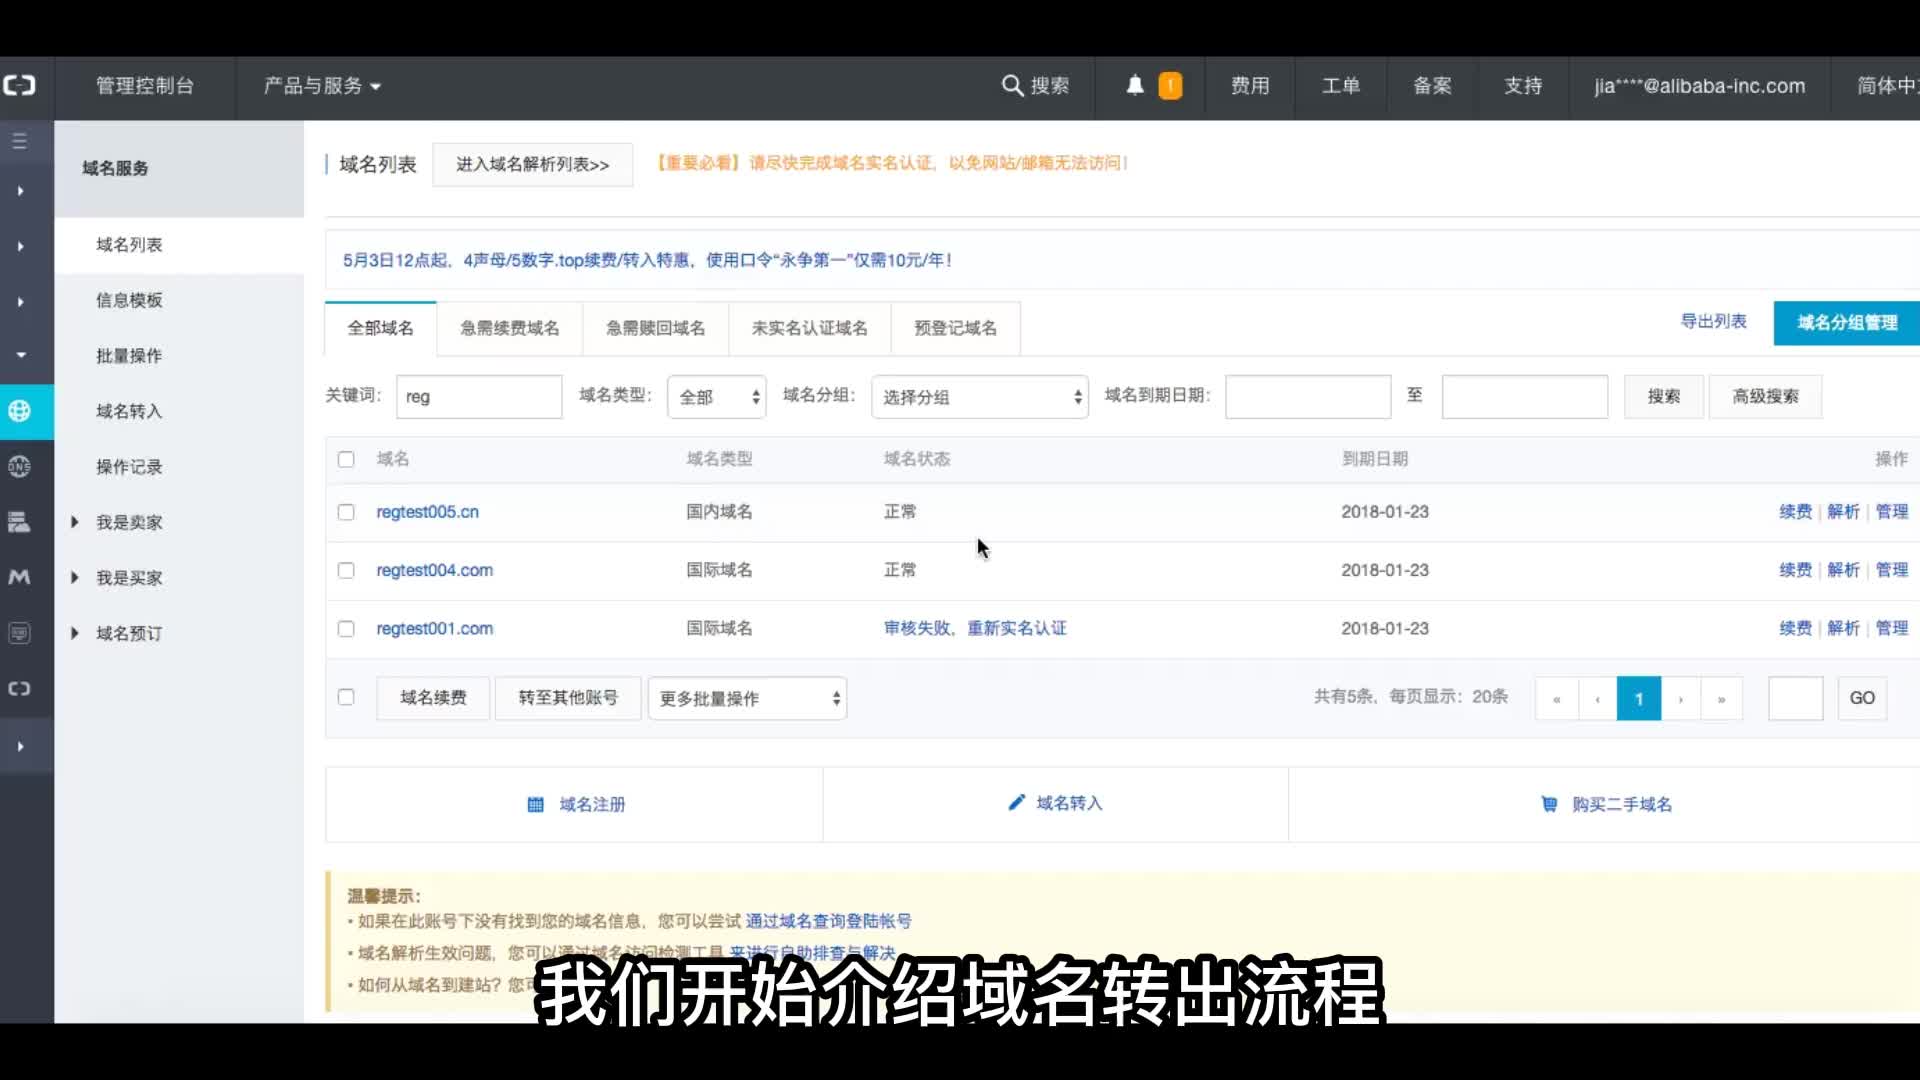Open 费用 in top navigation
The width and height of the screenshot is (1920, 1080).
point(1250,86)
